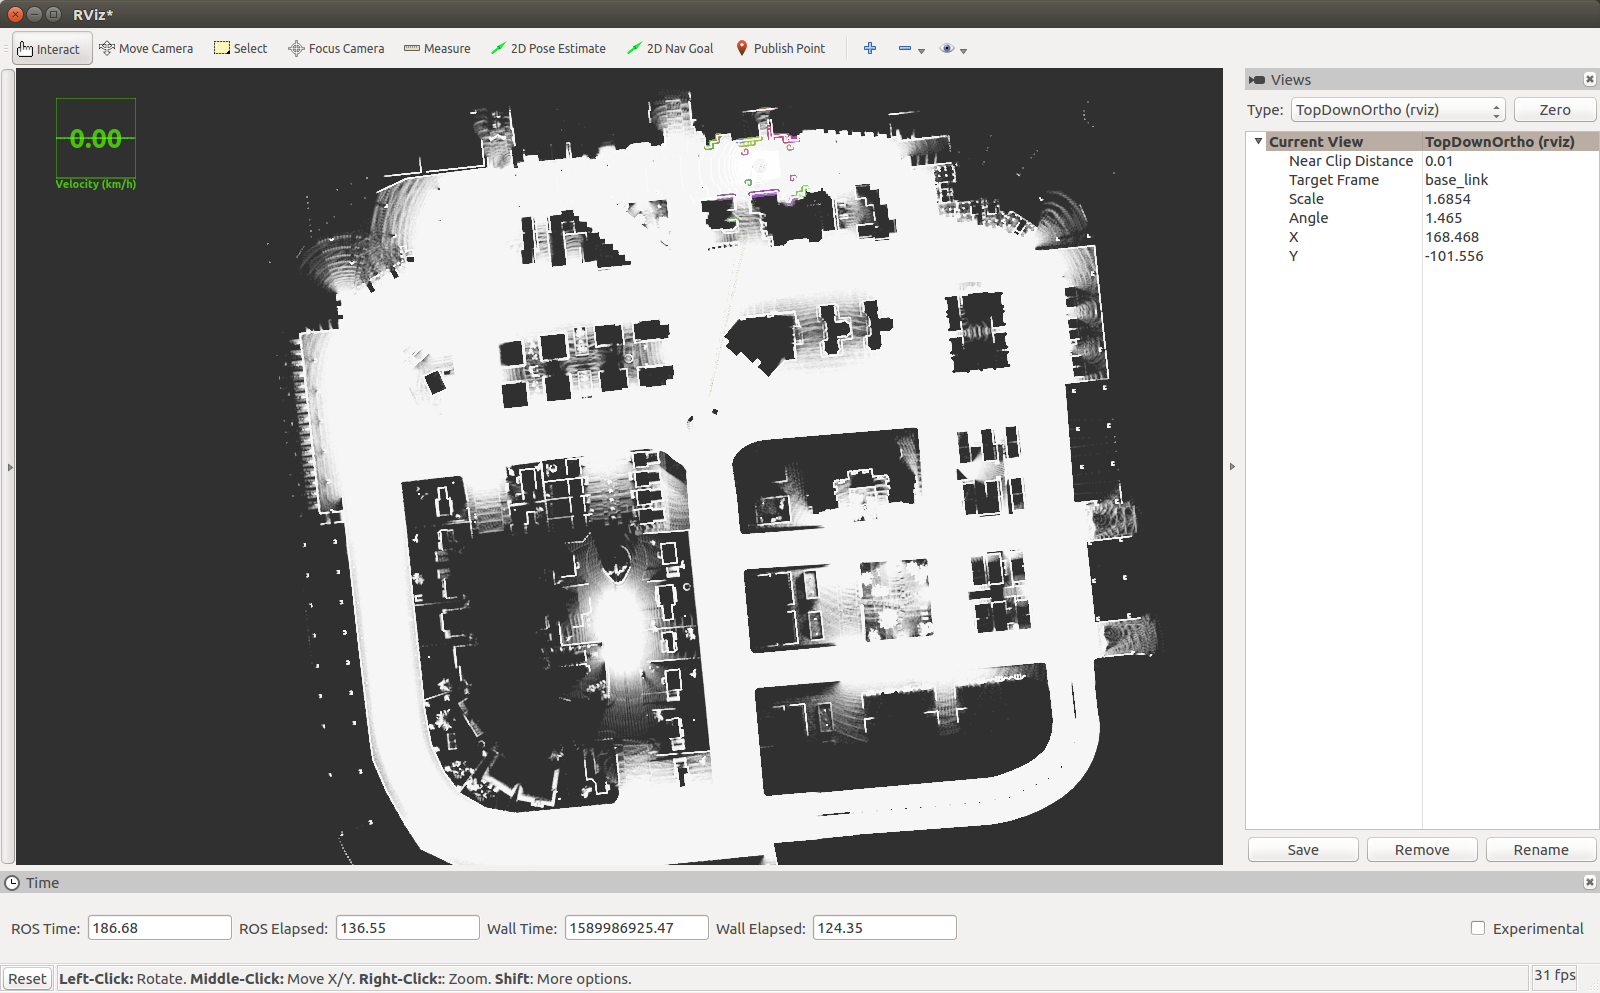Click the ROS Elapsed field
1600x993 pixels.
408,928
